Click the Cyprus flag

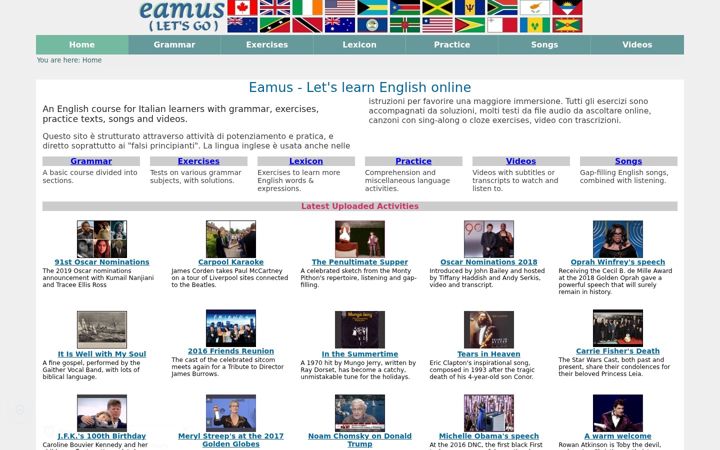tap(535, 7)
